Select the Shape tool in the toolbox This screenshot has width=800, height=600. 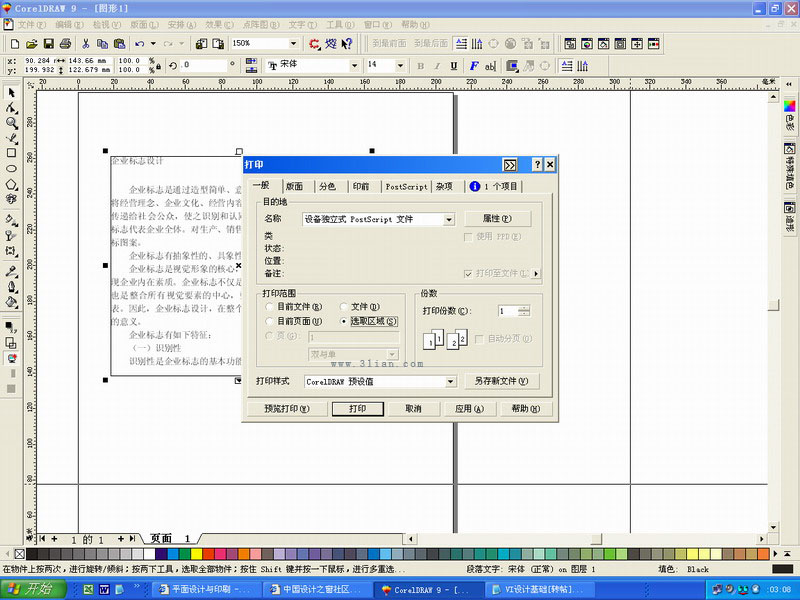click(11, 108)
